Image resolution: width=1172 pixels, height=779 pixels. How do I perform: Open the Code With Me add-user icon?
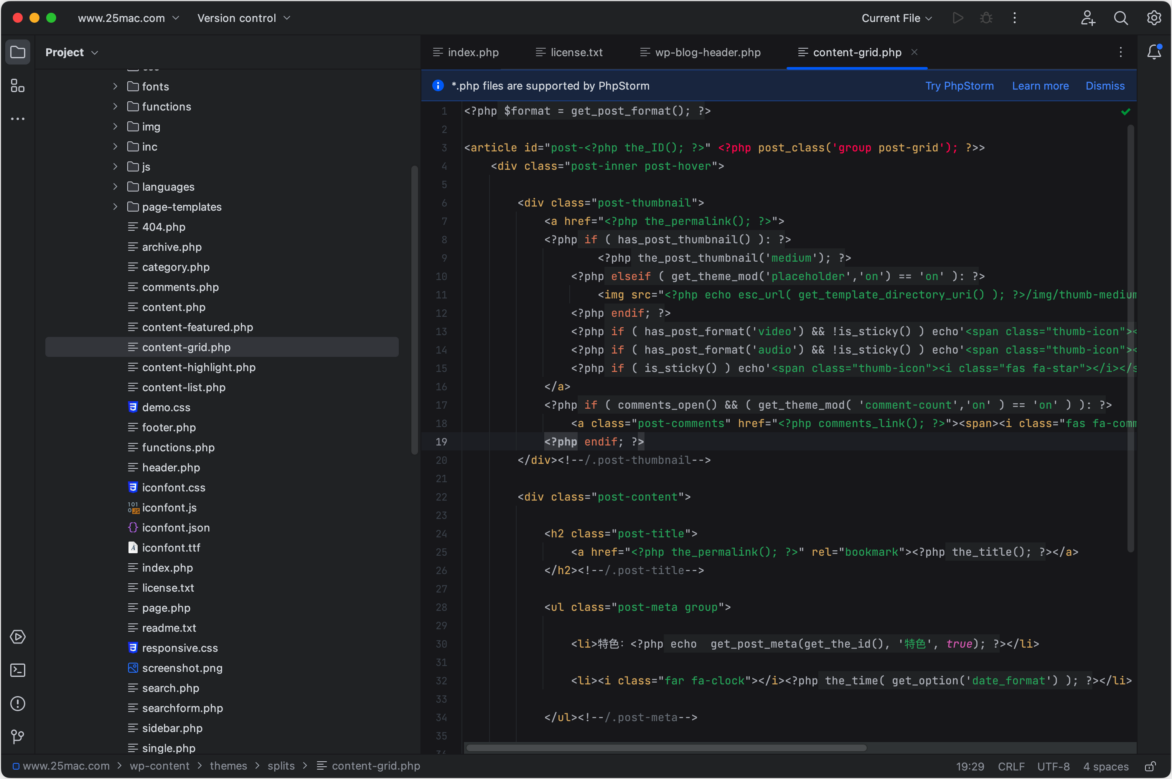click(1088, 18)
